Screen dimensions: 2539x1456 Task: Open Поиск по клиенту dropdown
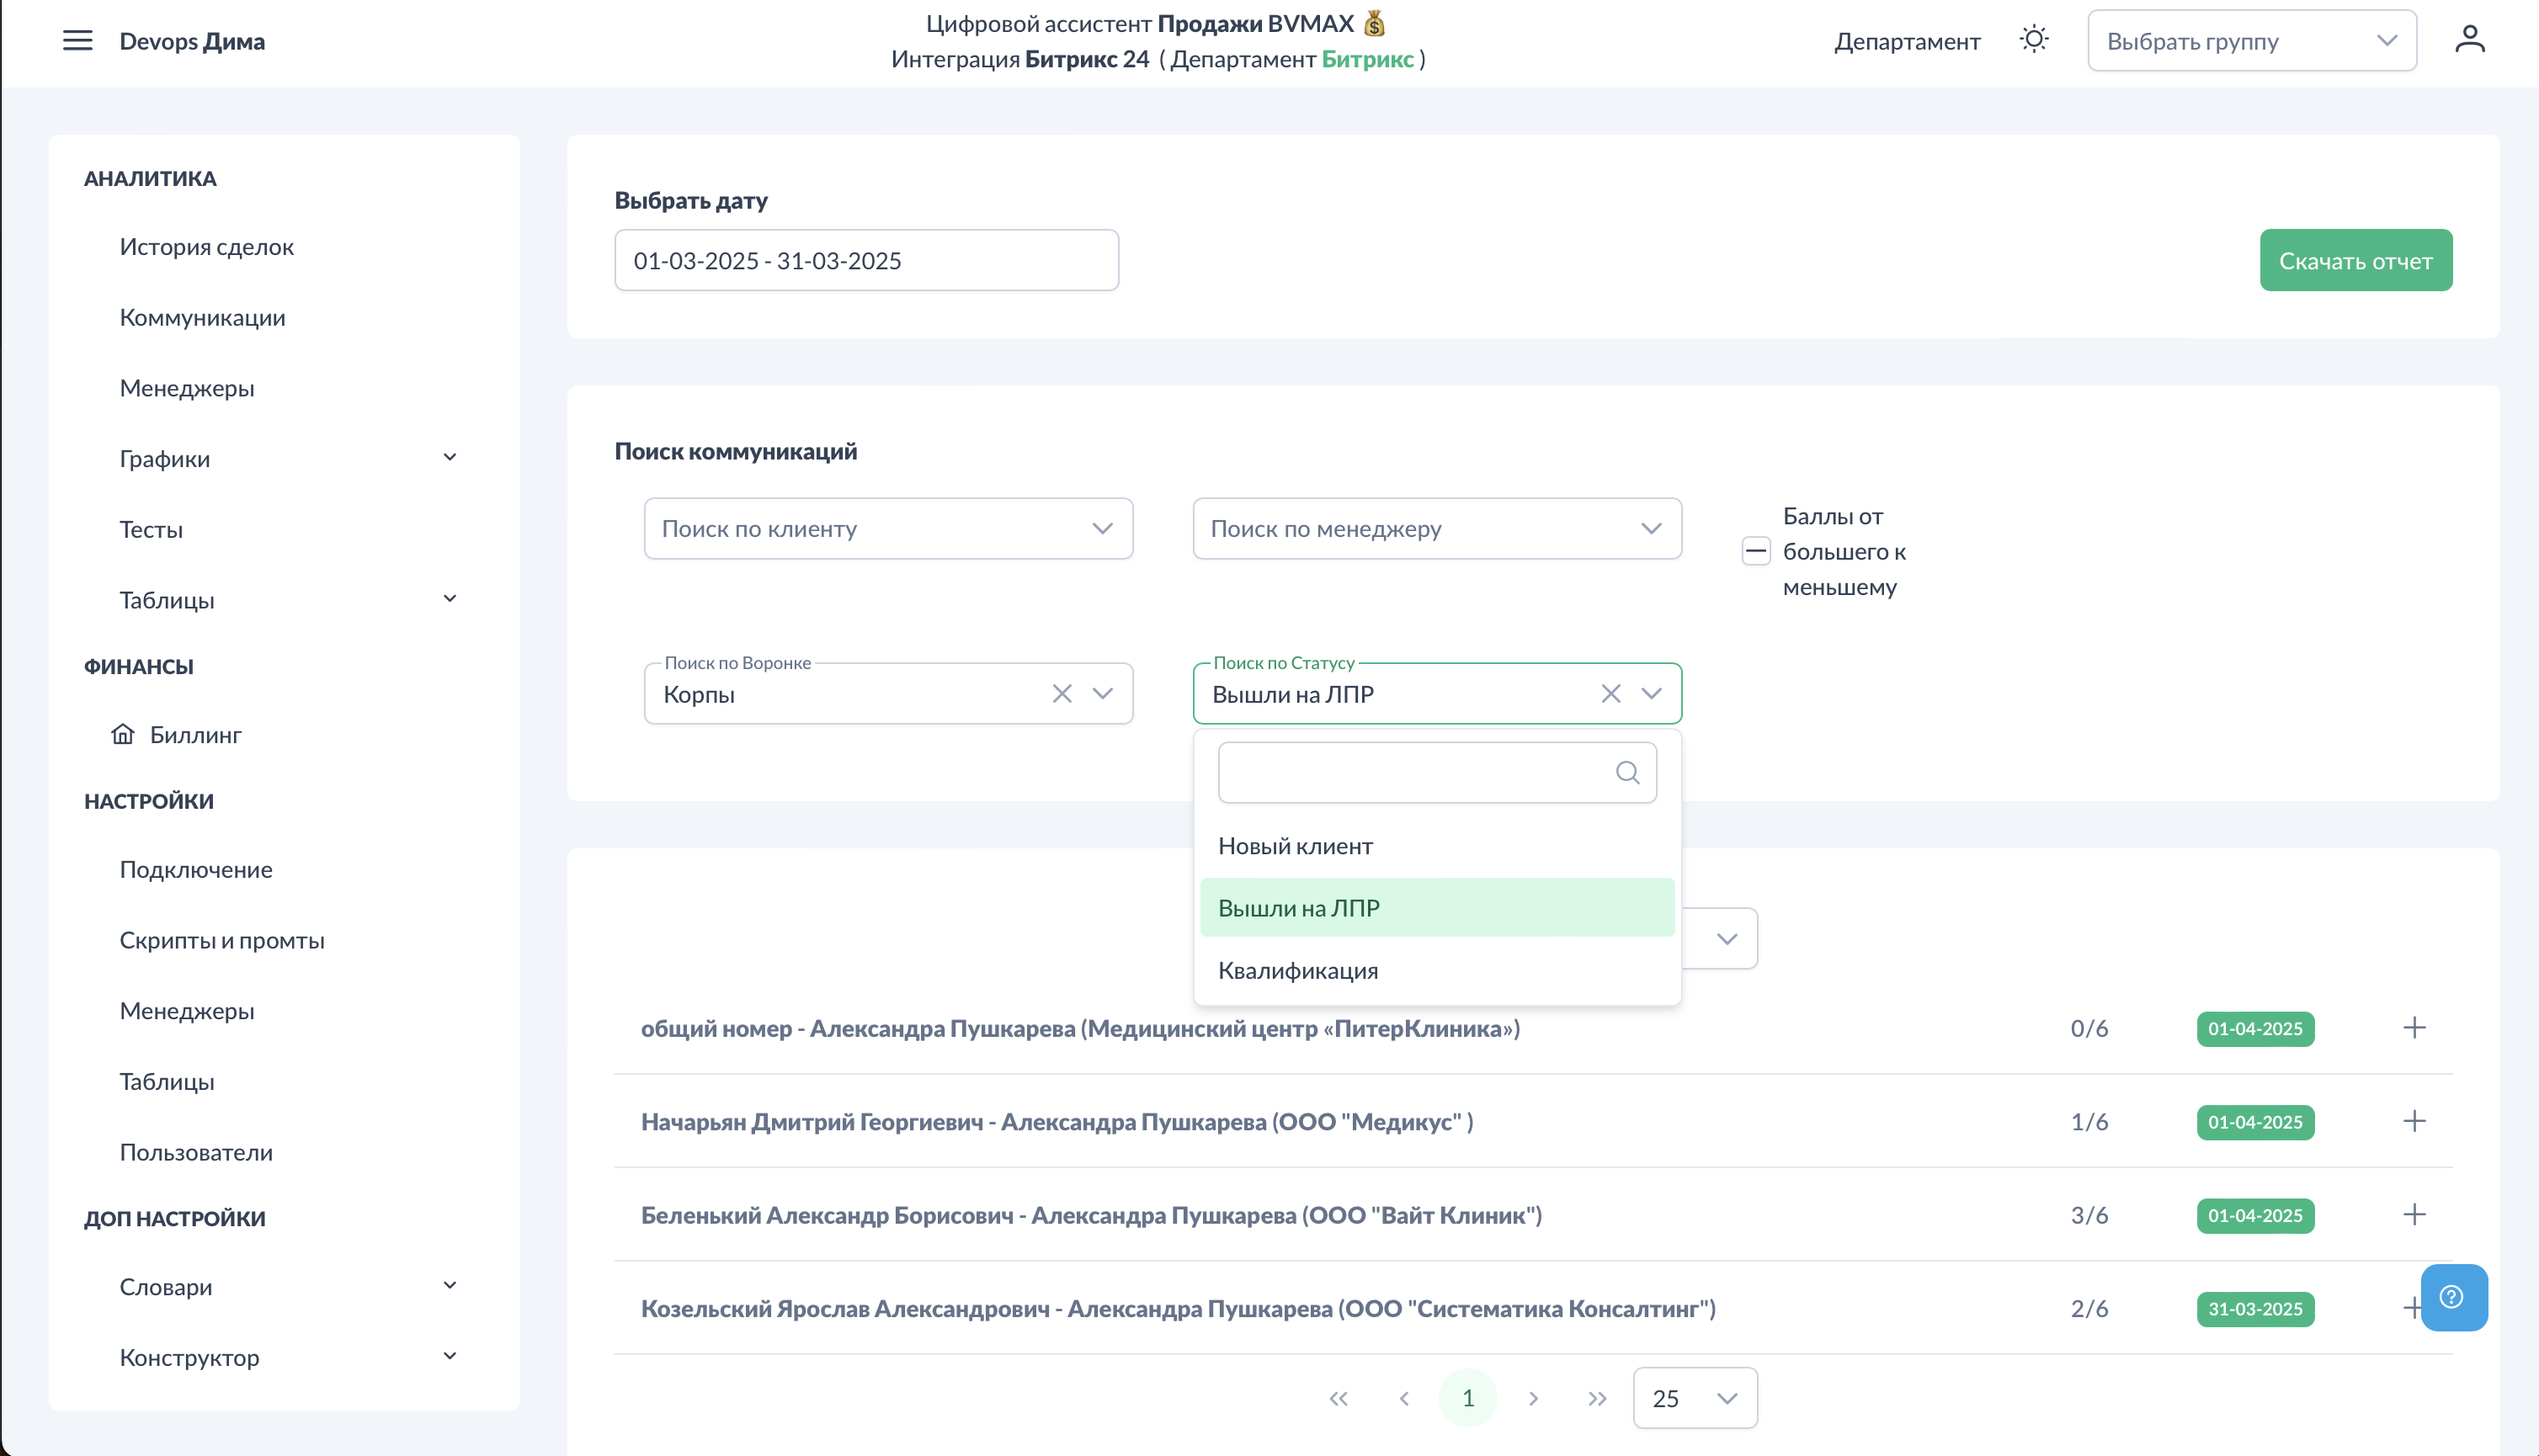pyautogui.click(x=888, y=528)
